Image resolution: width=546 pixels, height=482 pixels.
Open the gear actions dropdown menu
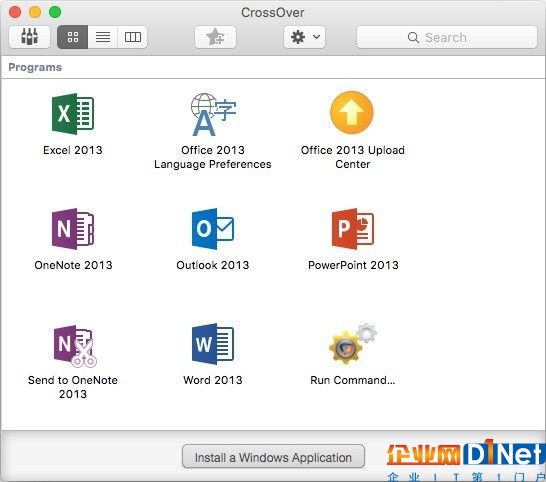point(304,37)
